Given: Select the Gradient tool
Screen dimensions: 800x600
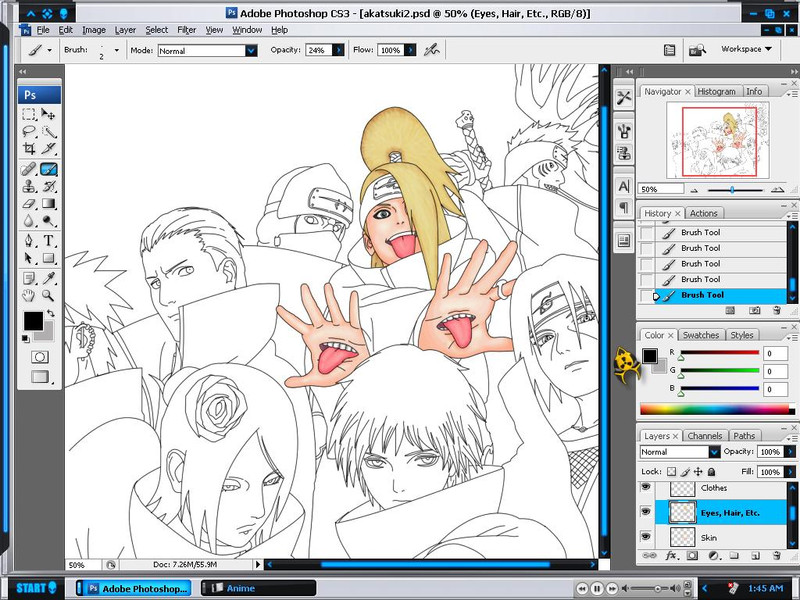Looking at the screenshot, I should (48, 204).
